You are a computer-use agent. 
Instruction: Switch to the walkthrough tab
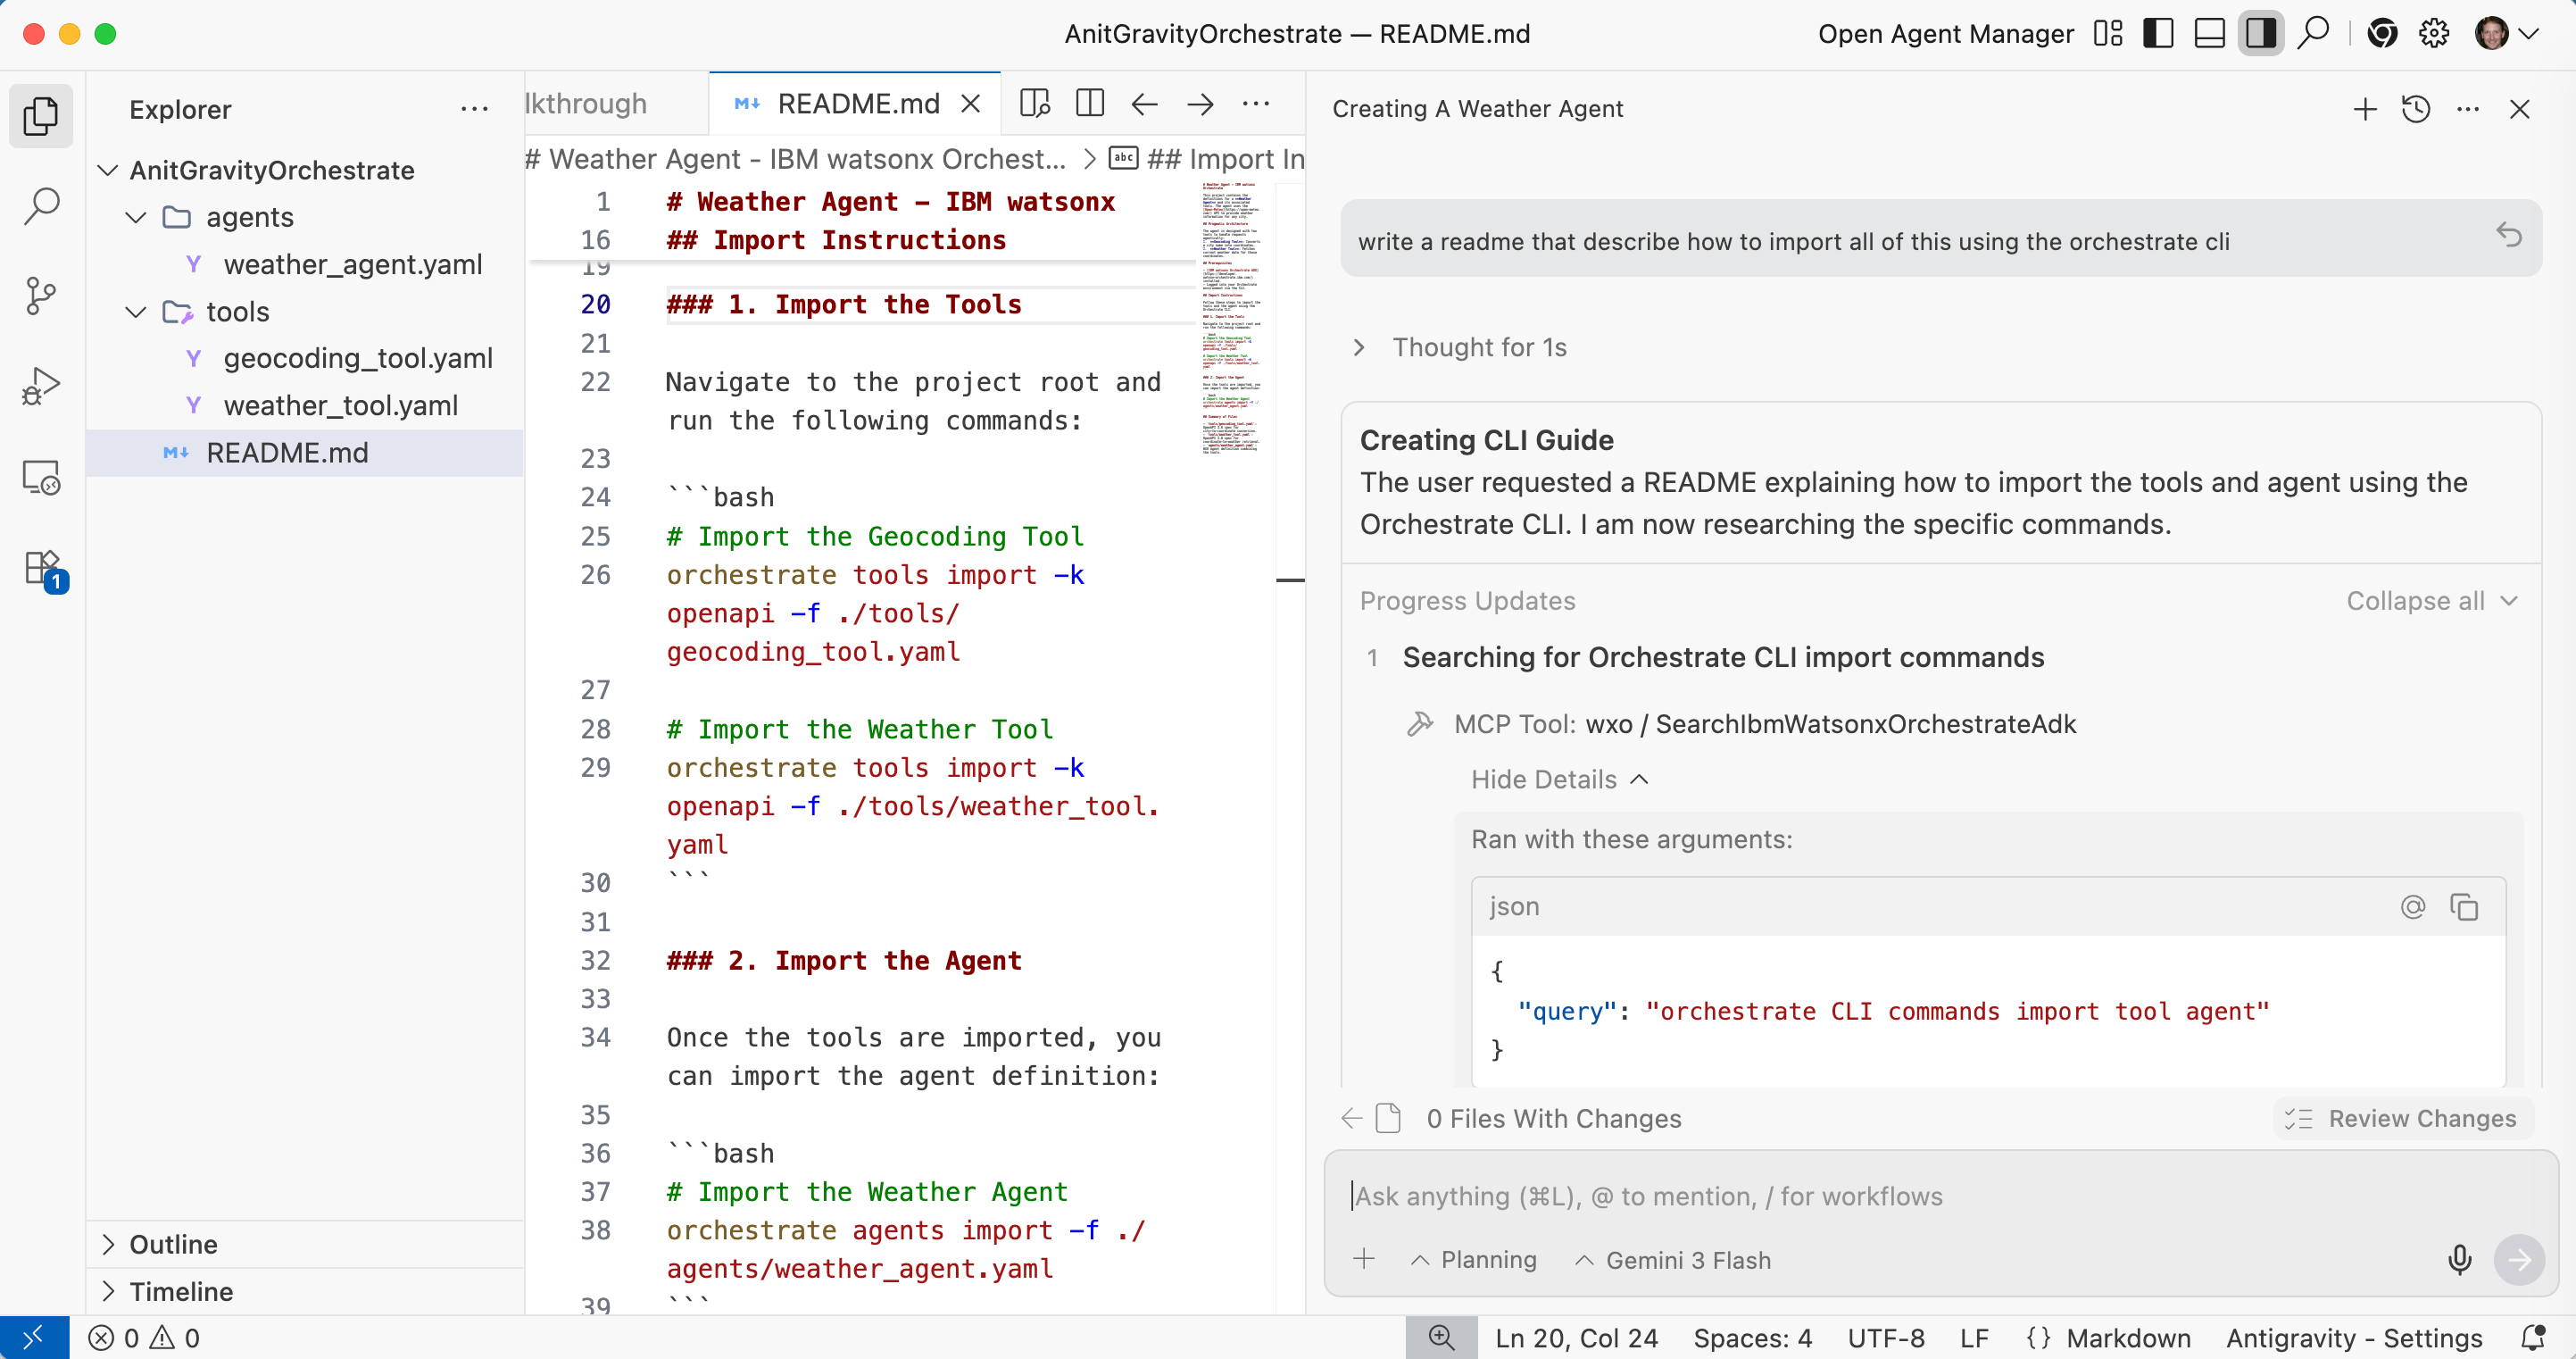pos(585,103)
